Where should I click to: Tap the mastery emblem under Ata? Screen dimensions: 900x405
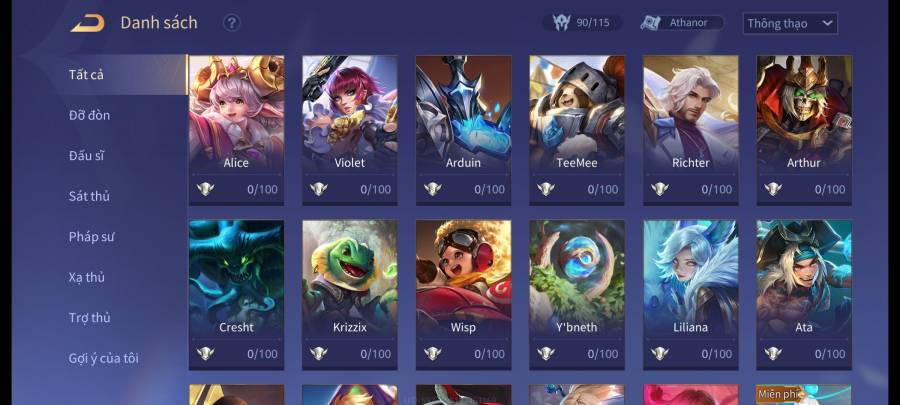coord(773,353)
